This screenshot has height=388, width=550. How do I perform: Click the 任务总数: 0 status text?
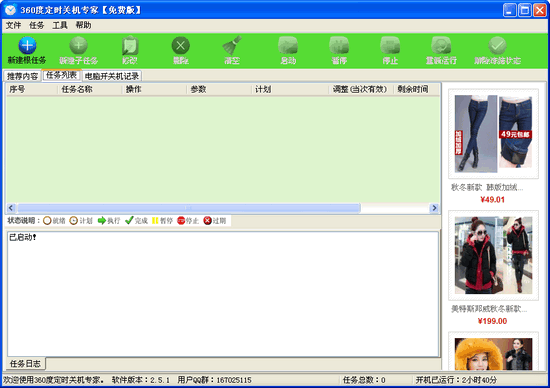[x=364, y=380]
